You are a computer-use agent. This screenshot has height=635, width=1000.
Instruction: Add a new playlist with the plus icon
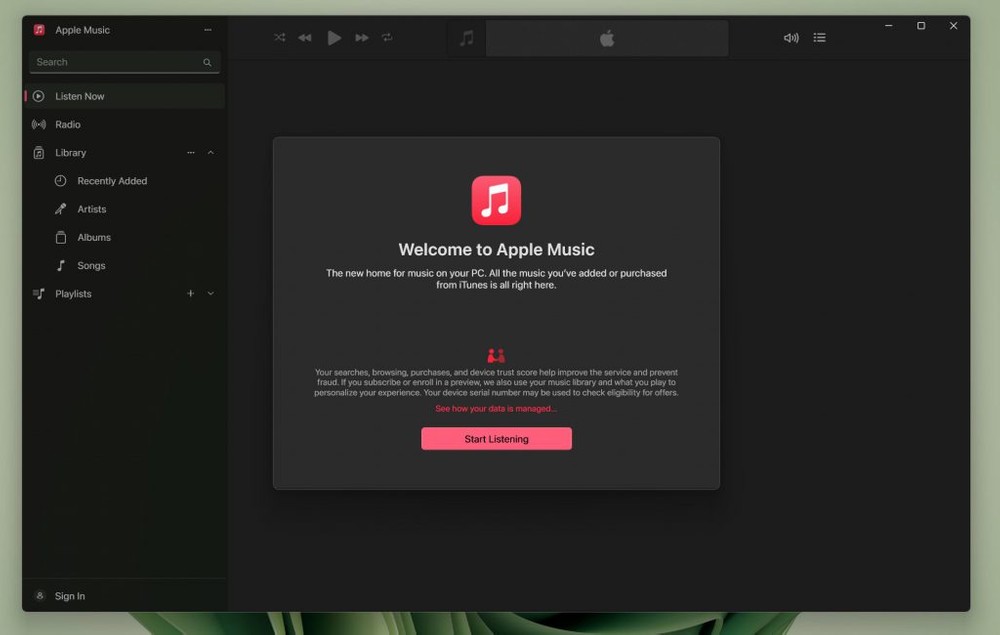[x=191, y=293]
